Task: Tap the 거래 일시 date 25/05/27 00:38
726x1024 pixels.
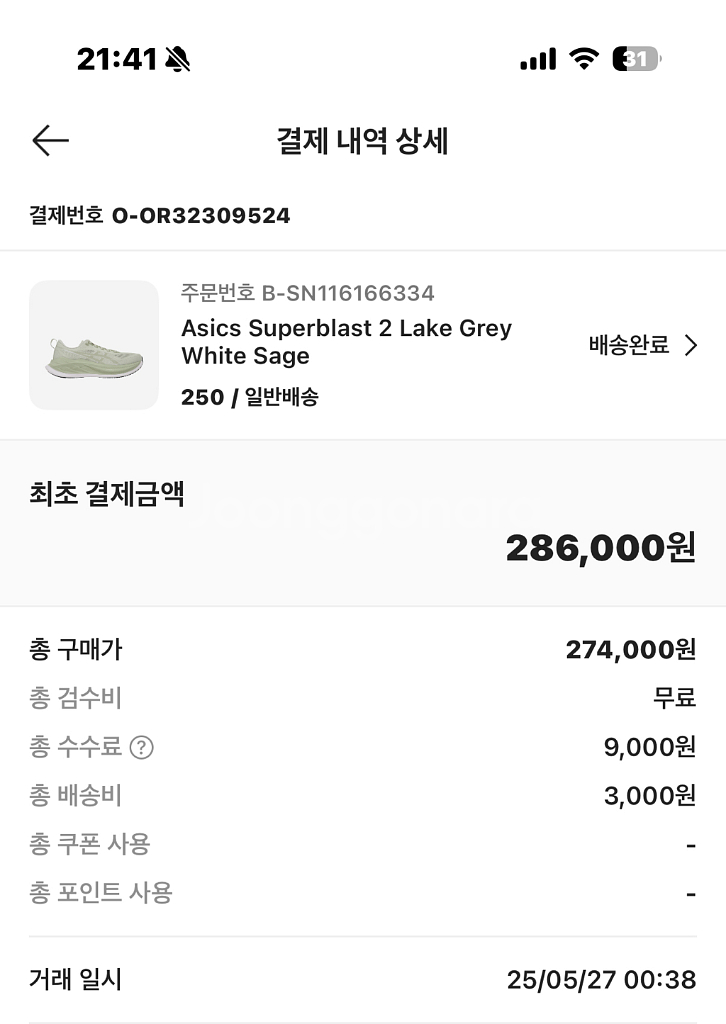Action: (x=601, y=980)
